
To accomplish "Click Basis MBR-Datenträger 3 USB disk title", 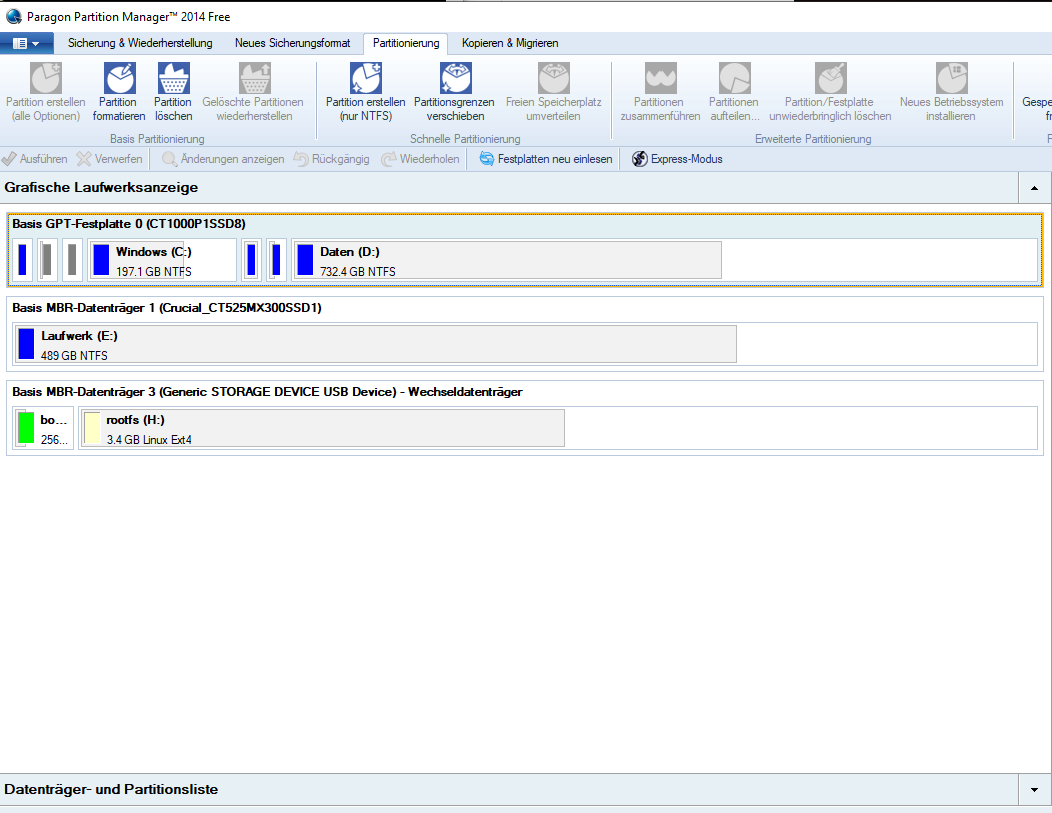I will click(x=267, y=392).
